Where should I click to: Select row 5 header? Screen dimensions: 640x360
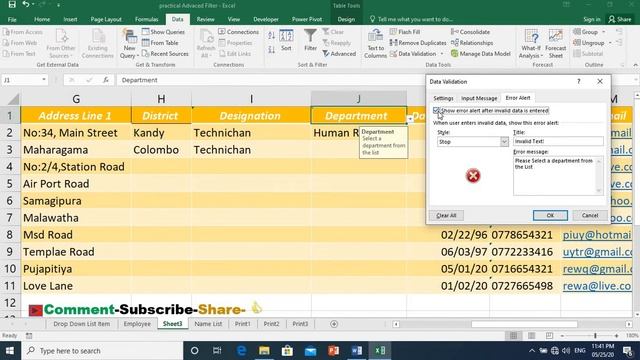[x=10, y=184]
